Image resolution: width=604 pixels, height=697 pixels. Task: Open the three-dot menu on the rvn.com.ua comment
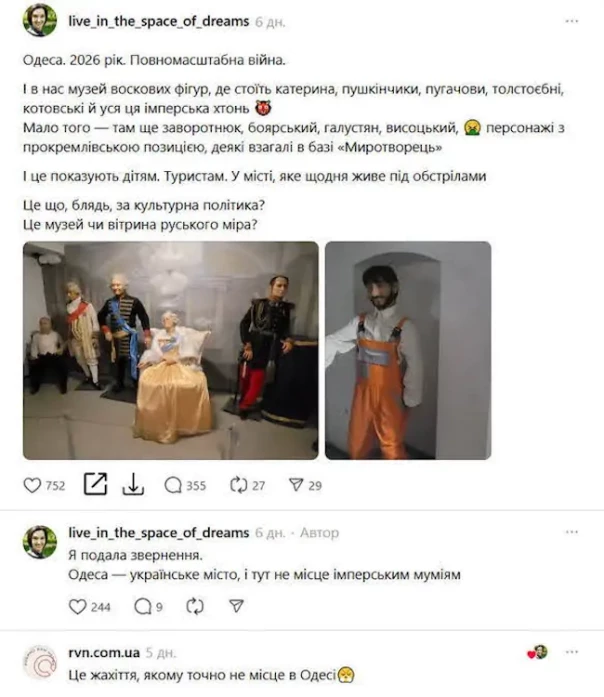[572, 652]
